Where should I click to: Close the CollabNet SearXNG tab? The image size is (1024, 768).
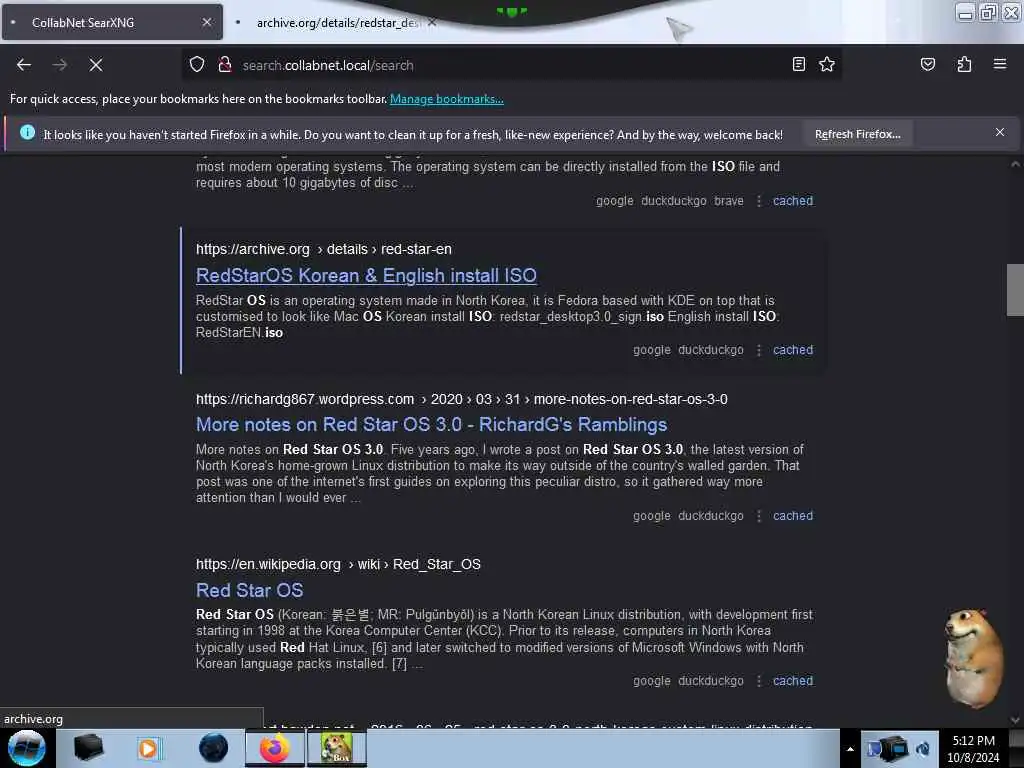coord(206,22)
